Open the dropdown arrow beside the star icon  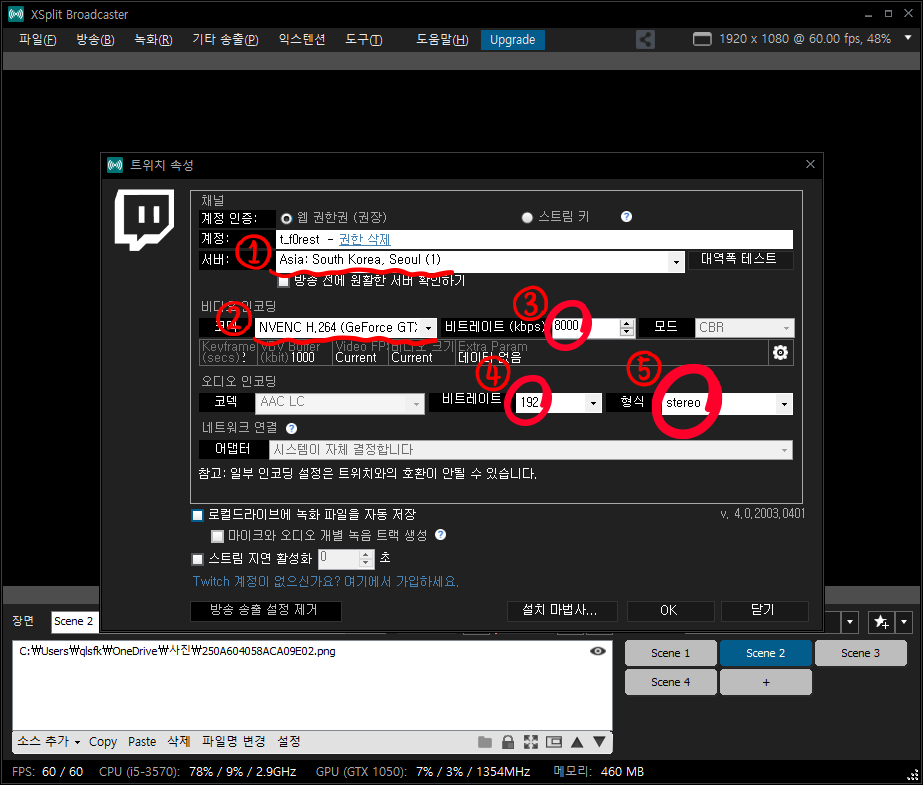904,621
